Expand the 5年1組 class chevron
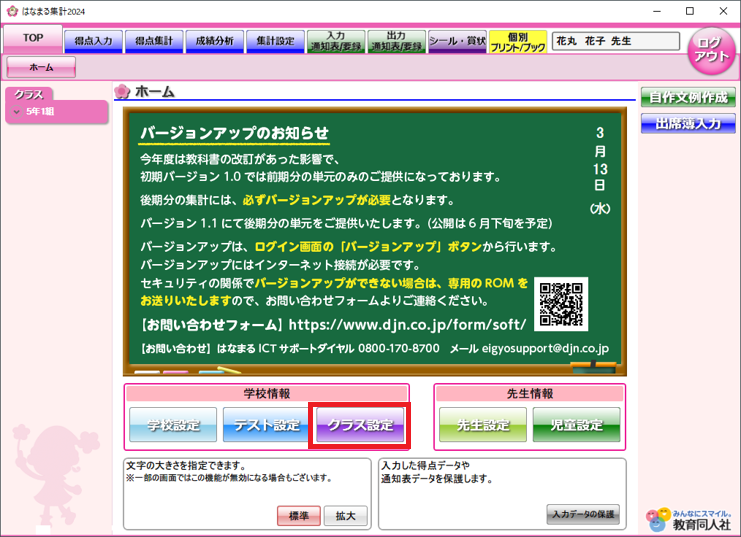Viewport: 741px width, 537px height. (17, 112)
